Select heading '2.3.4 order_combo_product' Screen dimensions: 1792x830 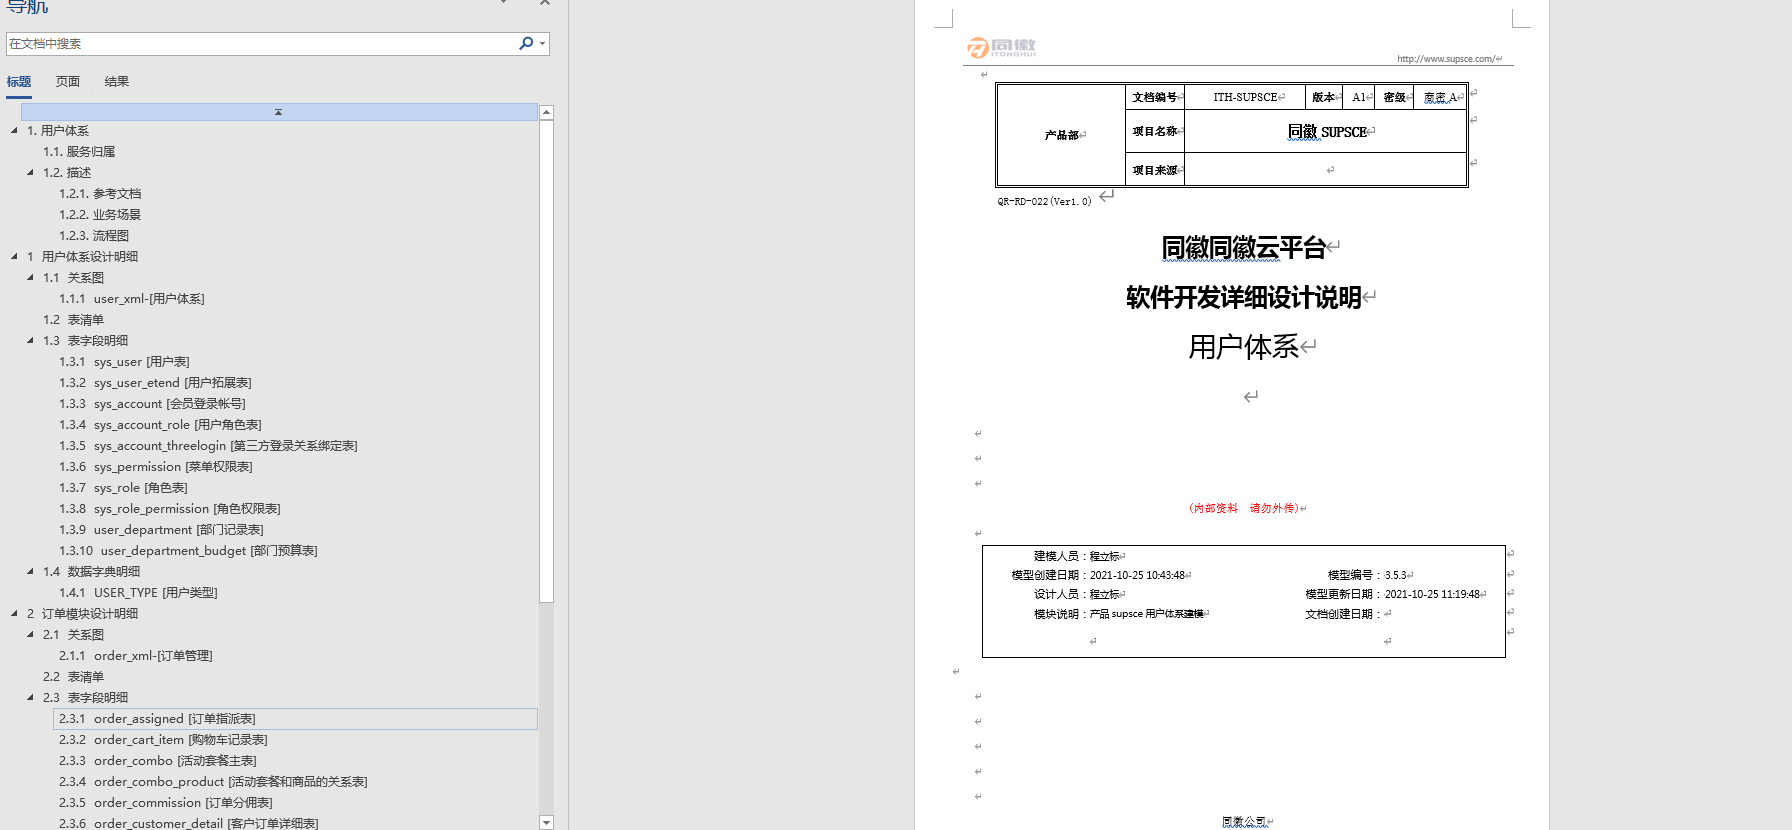[x=213, y=782]
